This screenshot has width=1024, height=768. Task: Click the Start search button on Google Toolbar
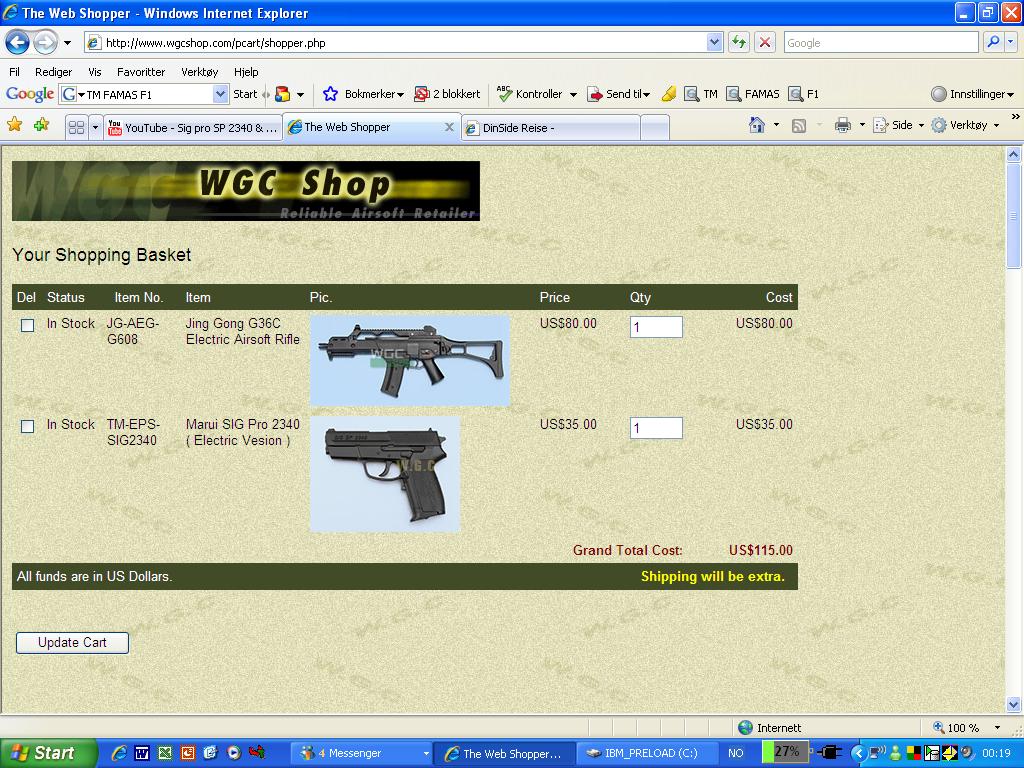245,94
